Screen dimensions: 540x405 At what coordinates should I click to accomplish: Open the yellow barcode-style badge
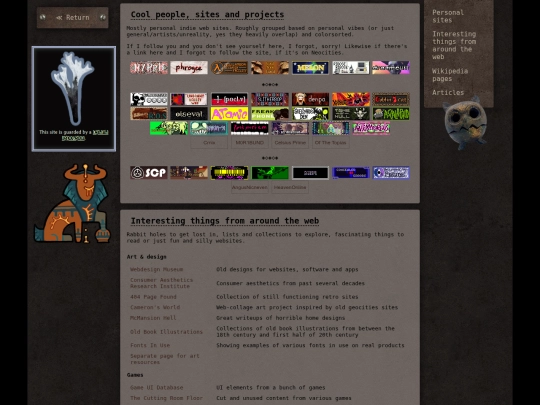tap(229, 173)
